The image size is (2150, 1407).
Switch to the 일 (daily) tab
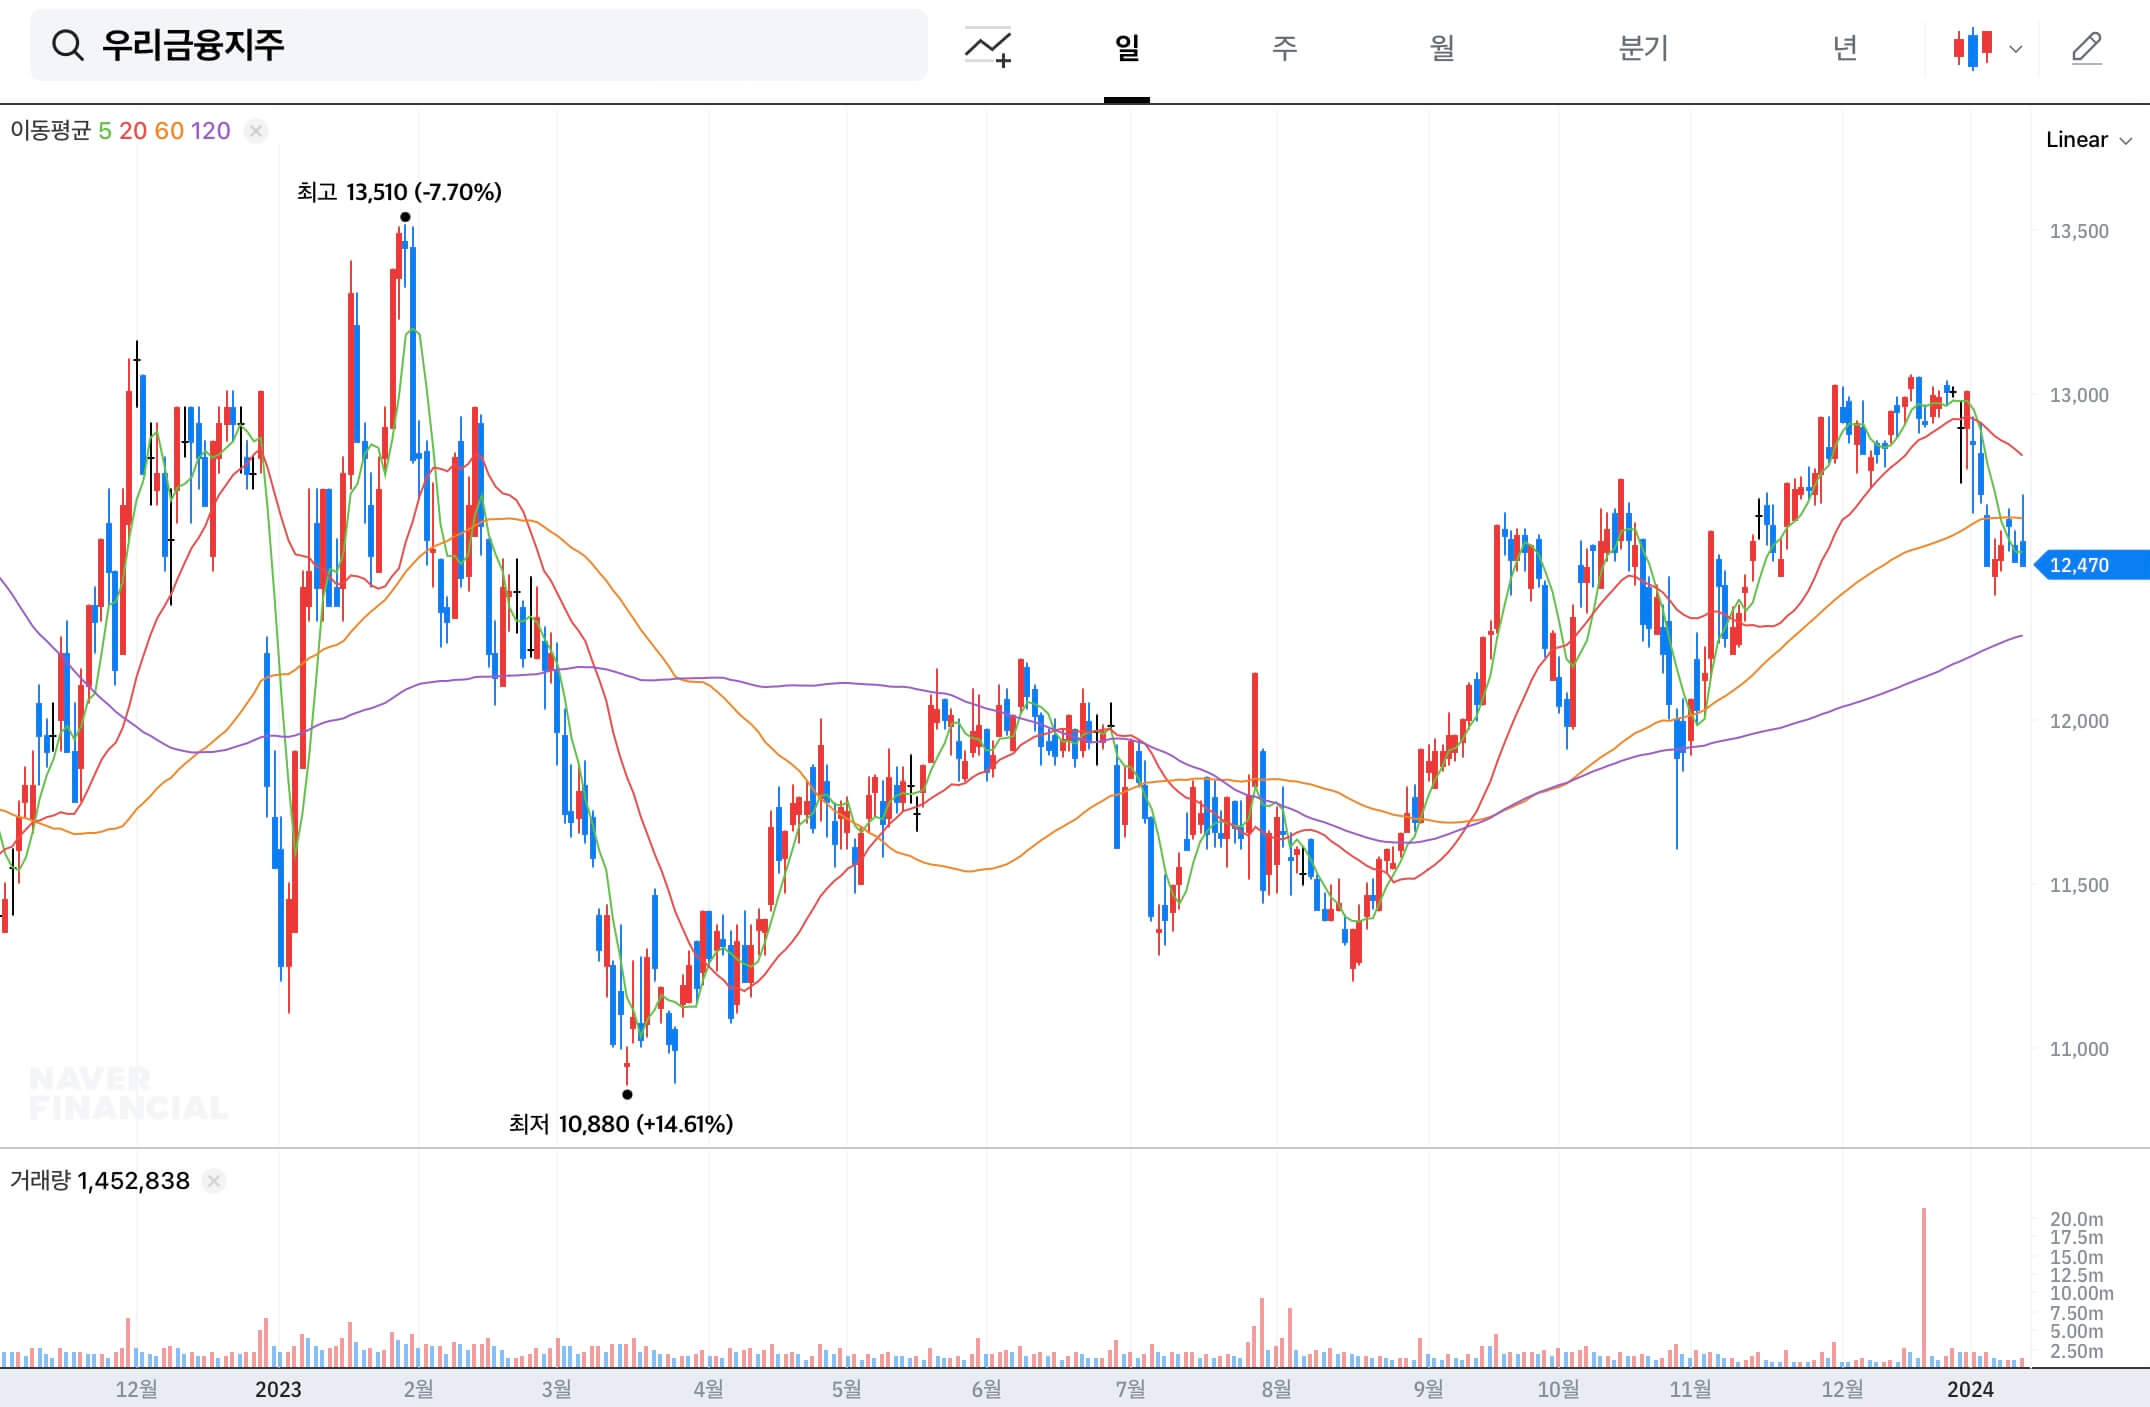click(1127, 47)
